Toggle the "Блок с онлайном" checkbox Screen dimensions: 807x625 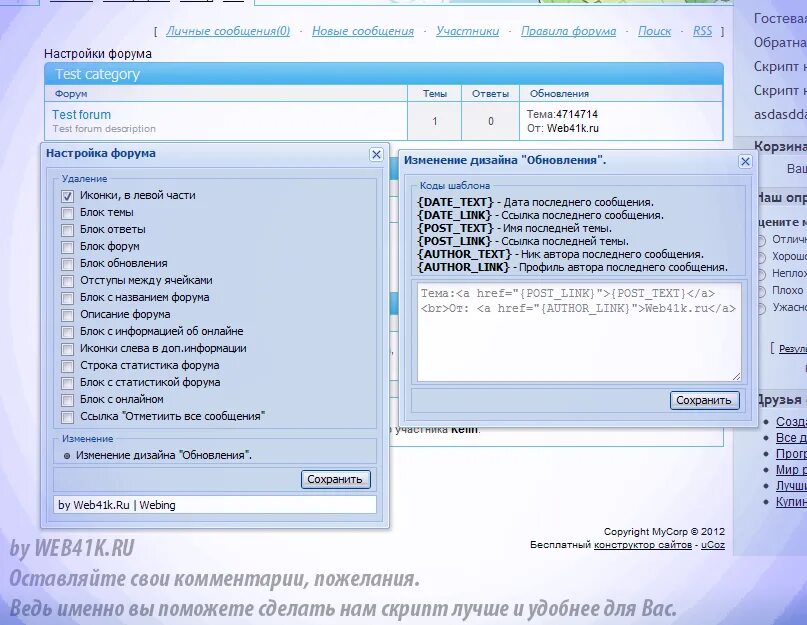(67, 400)
